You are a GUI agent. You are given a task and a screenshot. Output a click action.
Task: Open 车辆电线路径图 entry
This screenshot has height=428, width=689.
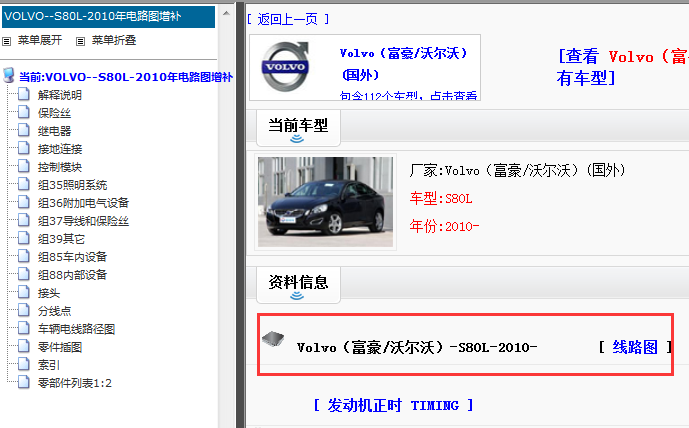click(76, 329)
